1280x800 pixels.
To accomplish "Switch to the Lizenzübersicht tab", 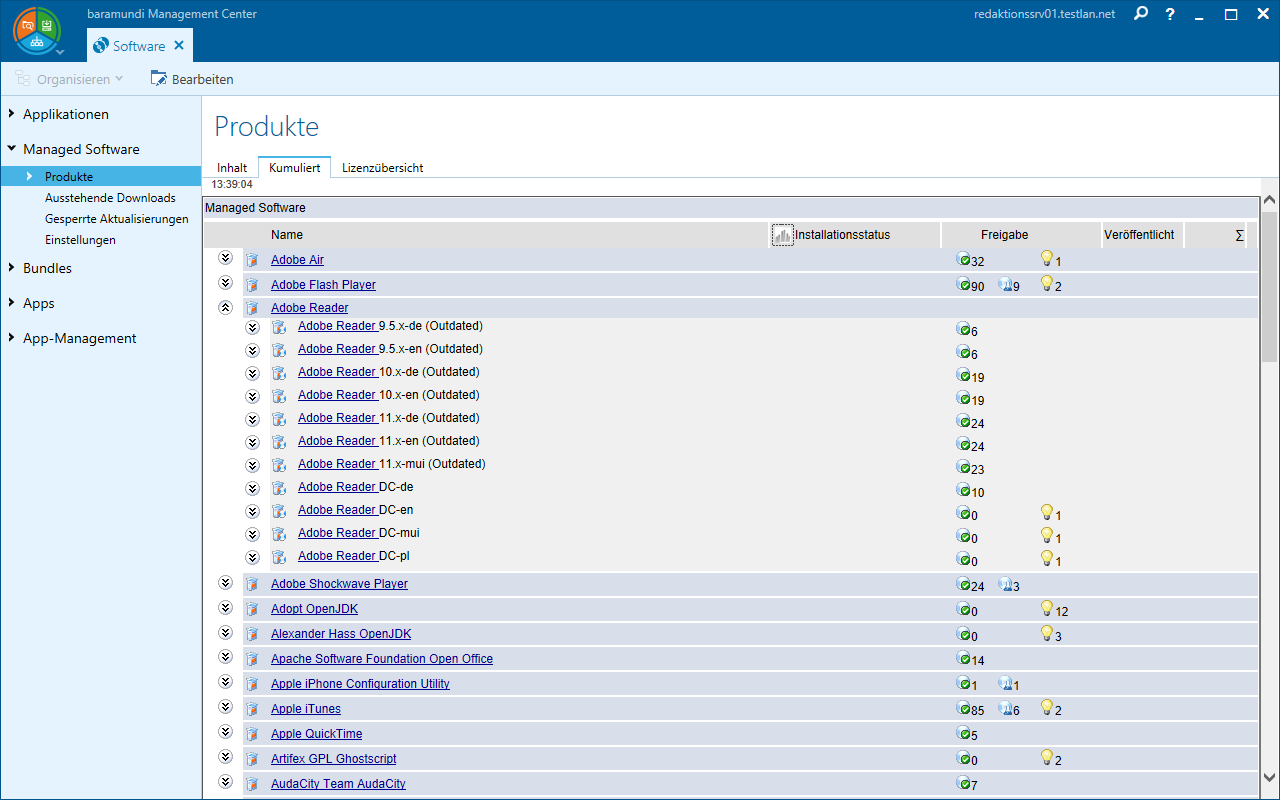I will [382, 168].
